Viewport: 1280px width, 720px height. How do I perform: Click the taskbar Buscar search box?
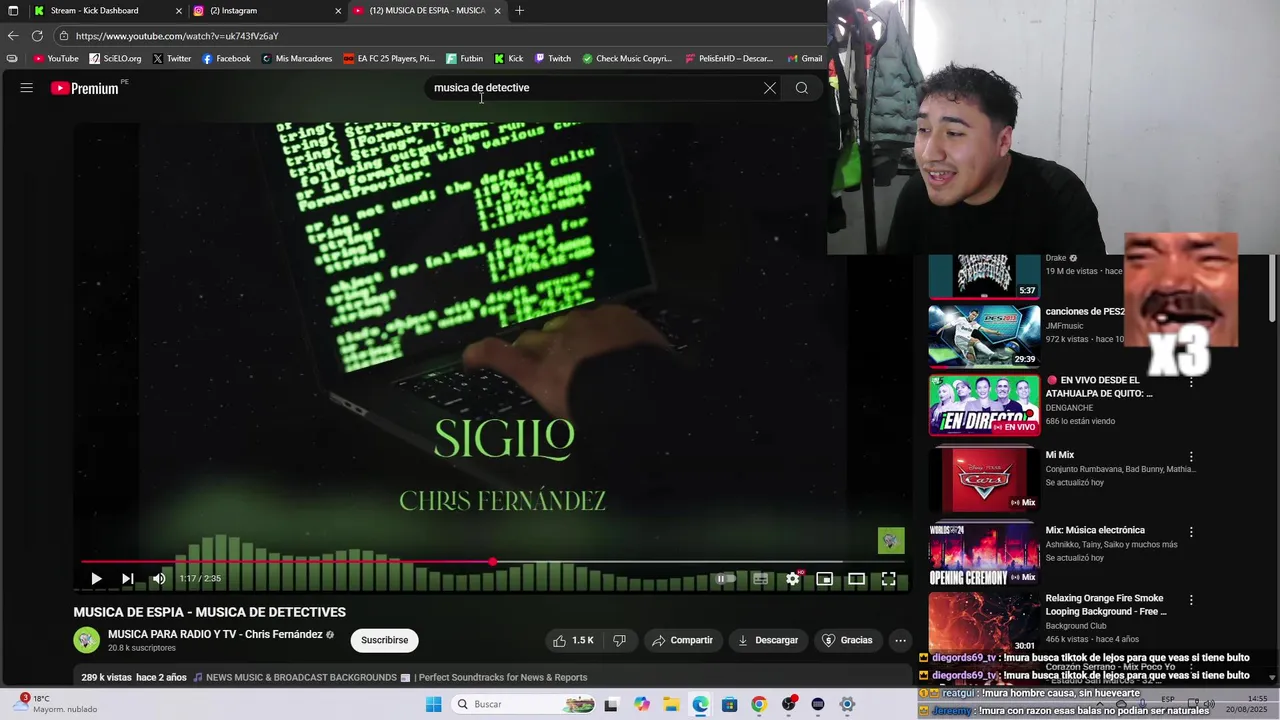[523, 704]
